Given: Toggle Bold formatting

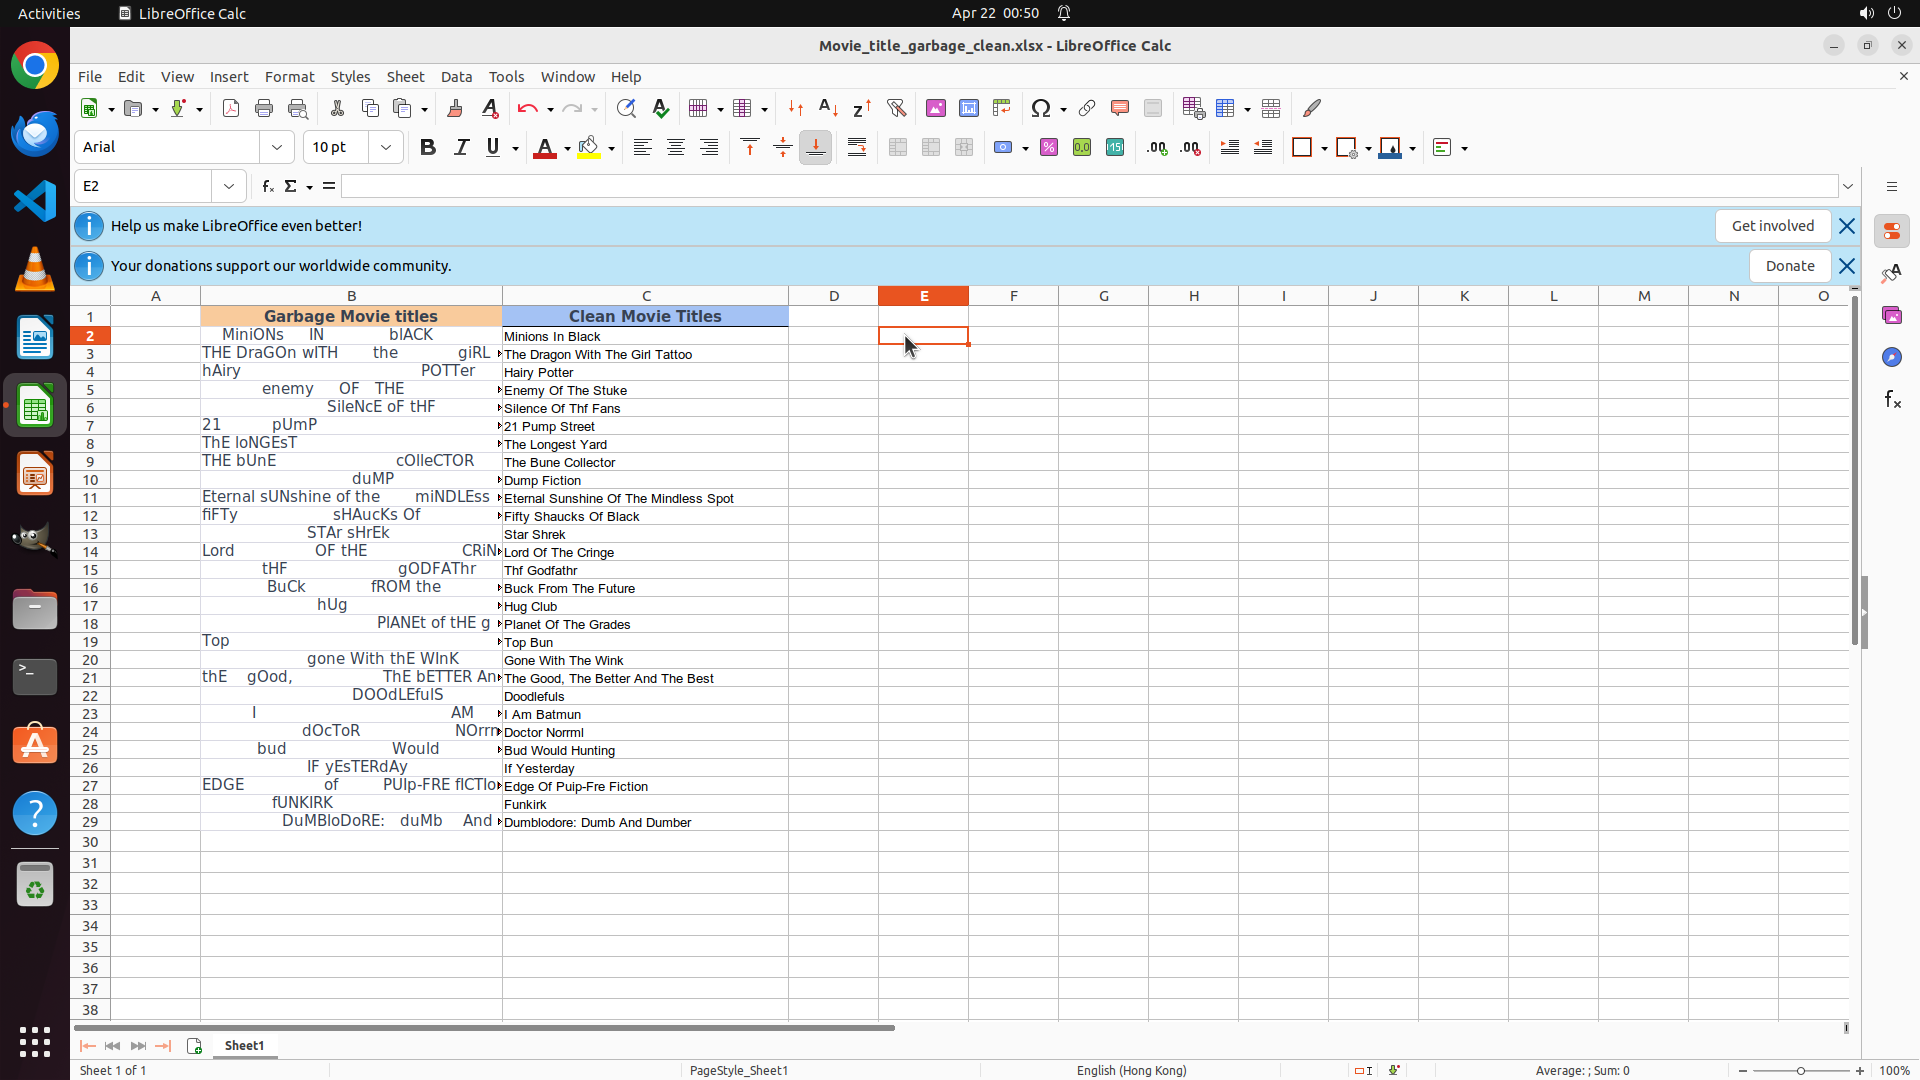Looking at the screenshot, I should pyautogui.click(x=428, y=147).
